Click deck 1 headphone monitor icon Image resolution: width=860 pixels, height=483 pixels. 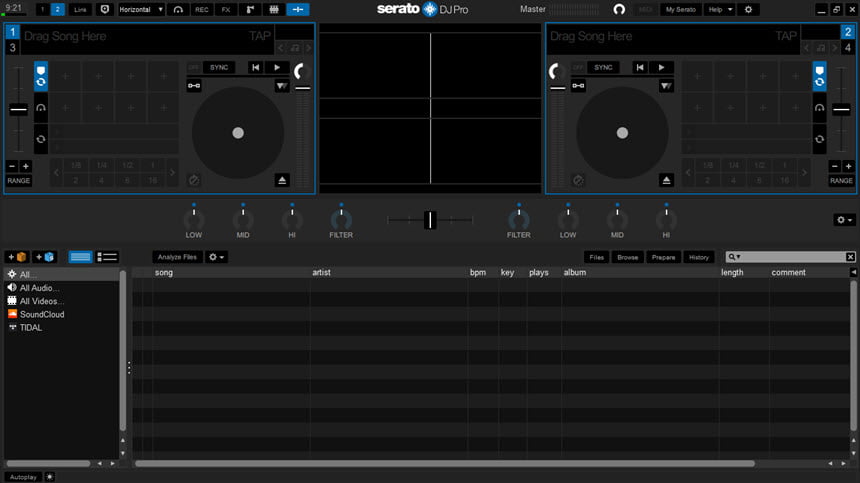coord(41,108)
